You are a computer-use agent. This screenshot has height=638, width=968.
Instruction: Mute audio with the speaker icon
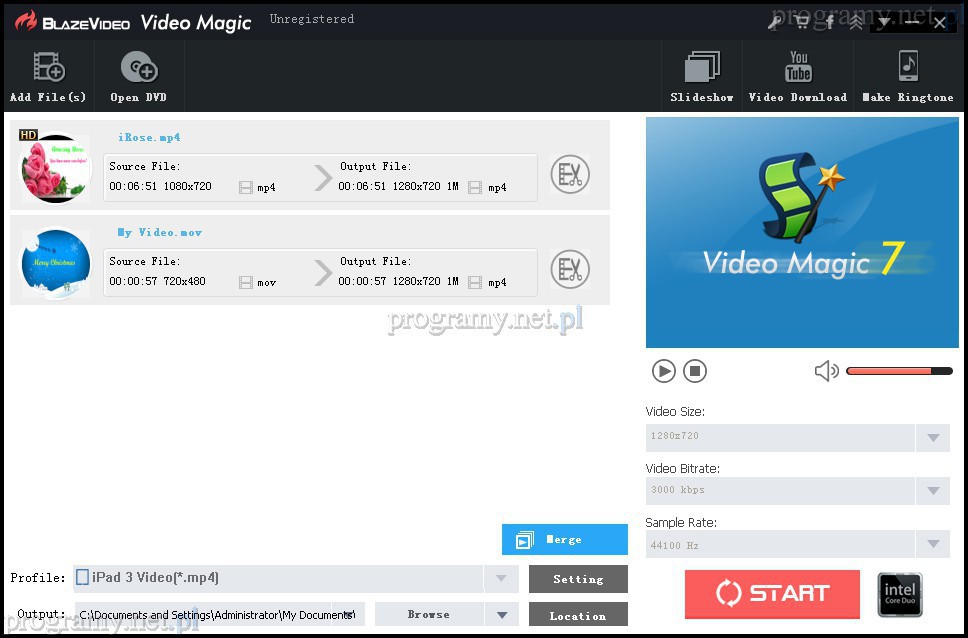click(x=826, y=372)
